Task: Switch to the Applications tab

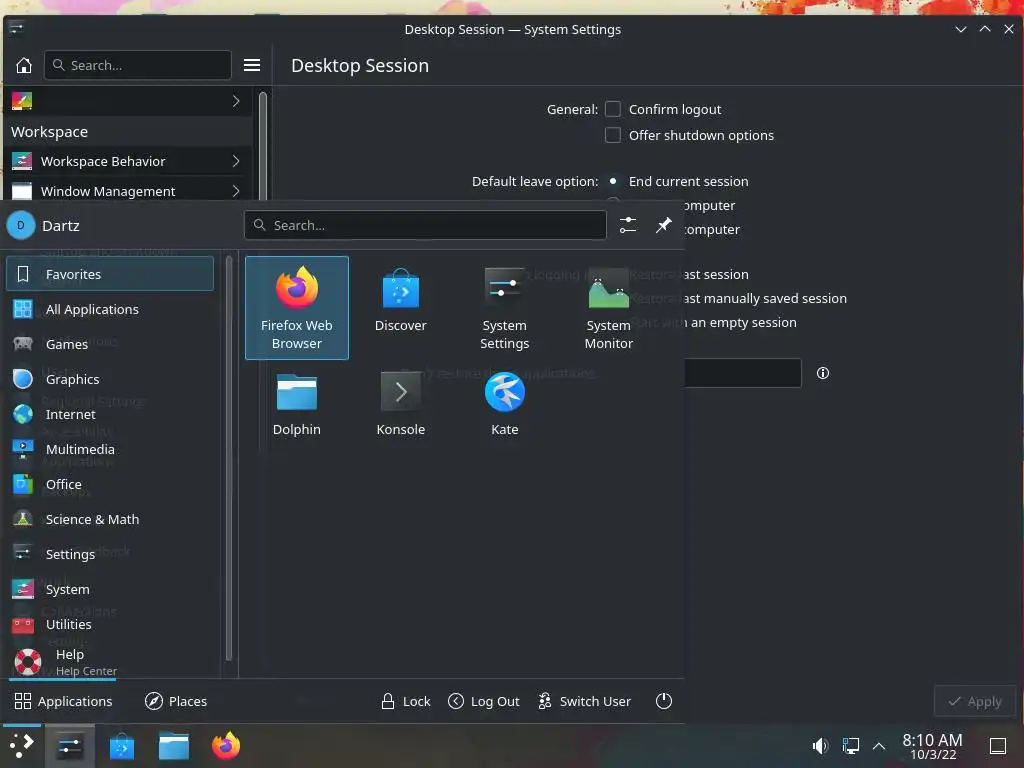Action: [x=63, y=701]
